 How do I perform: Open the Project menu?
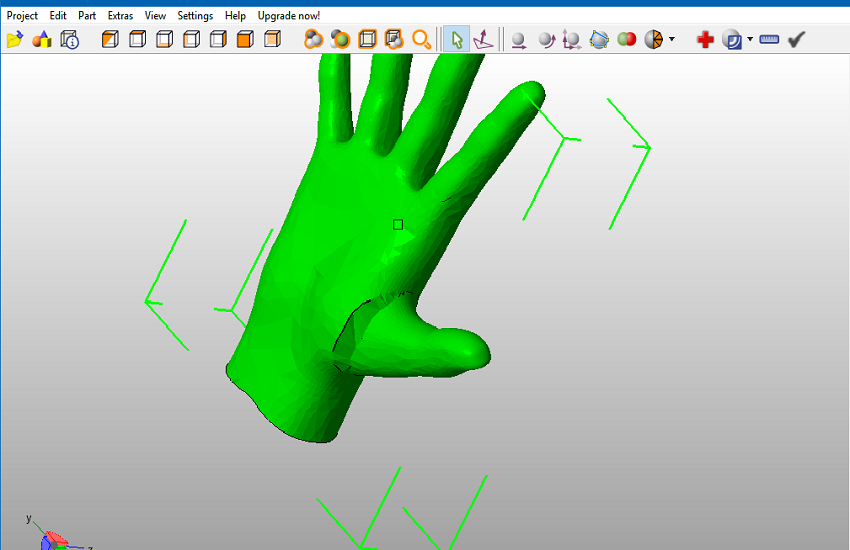(22, 16)
